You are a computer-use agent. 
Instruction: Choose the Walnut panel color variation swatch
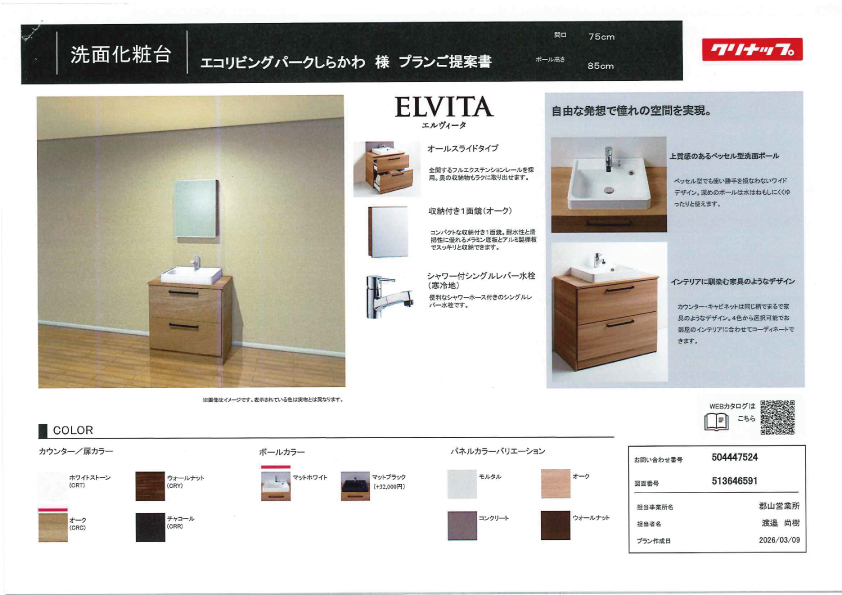[555, 525]
